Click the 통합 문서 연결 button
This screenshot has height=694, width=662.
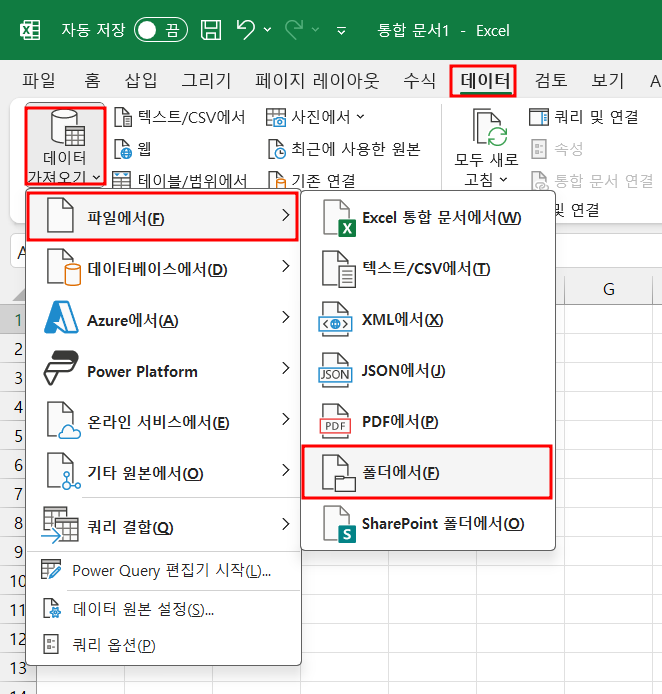point(592,181)
